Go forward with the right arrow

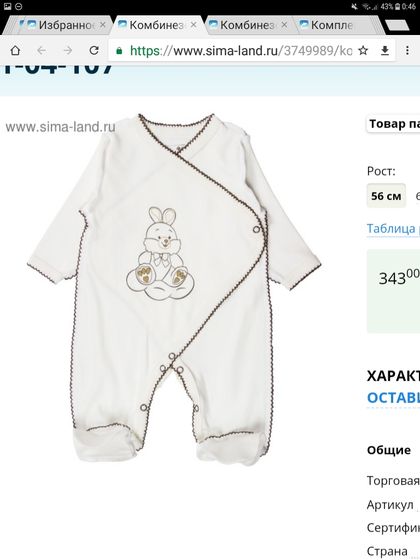(x=68, y=50)
